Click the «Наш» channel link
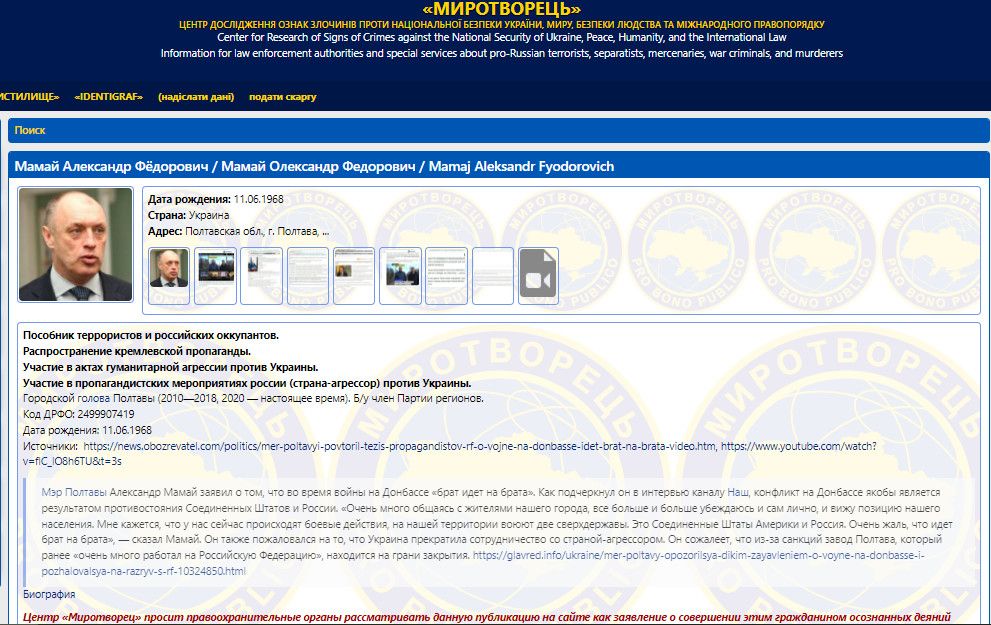Screen dimensions: 991x625 tap(737, 493)
